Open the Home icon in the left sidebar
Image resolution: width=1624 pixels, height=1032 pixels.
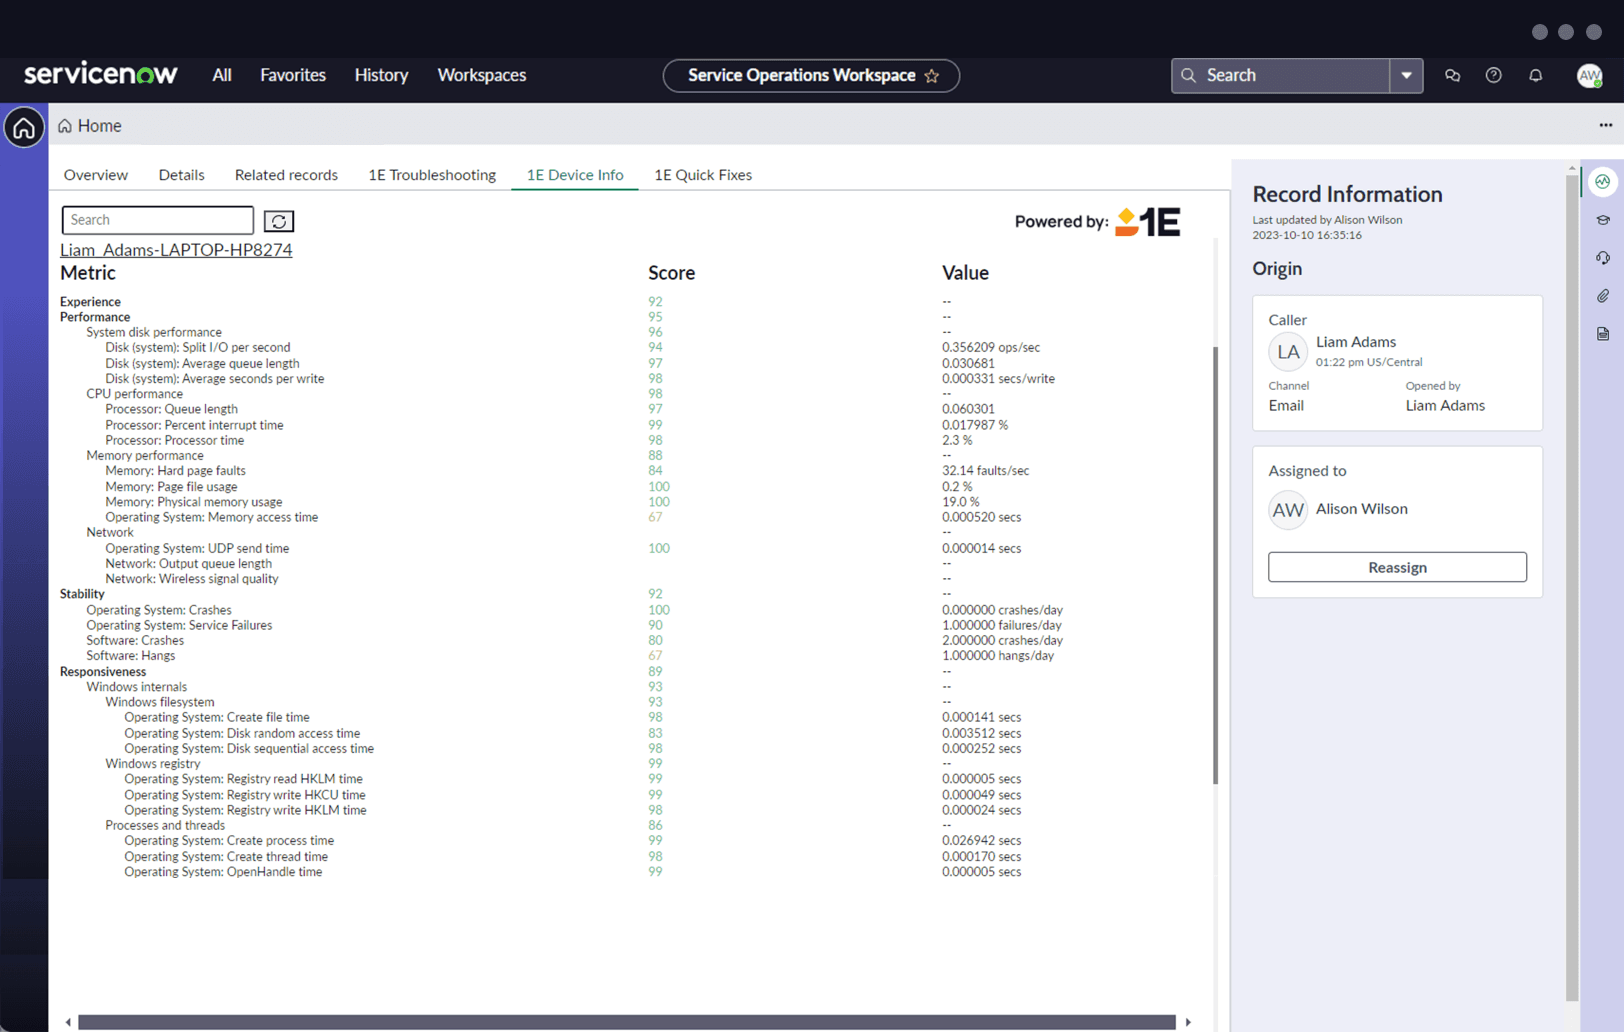click(x=23, y=127)
